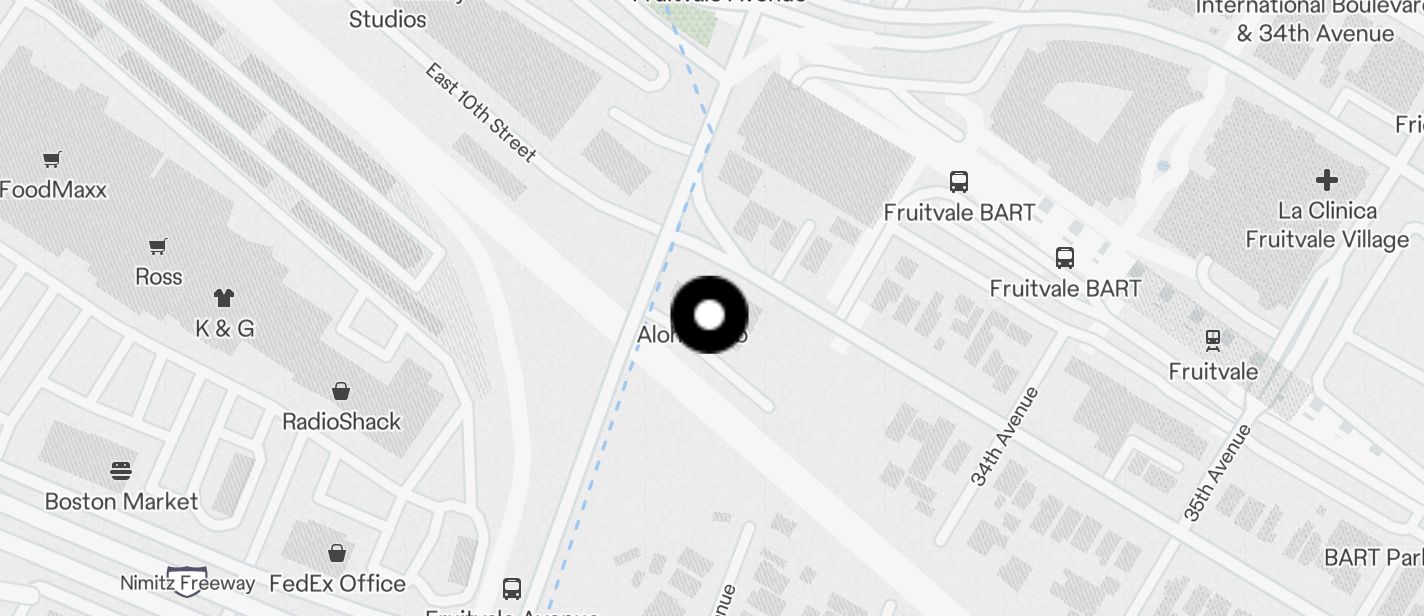Click the RadioShack shopping bag icon
This screenshot has width=1424, height=616.
(341, 390)
